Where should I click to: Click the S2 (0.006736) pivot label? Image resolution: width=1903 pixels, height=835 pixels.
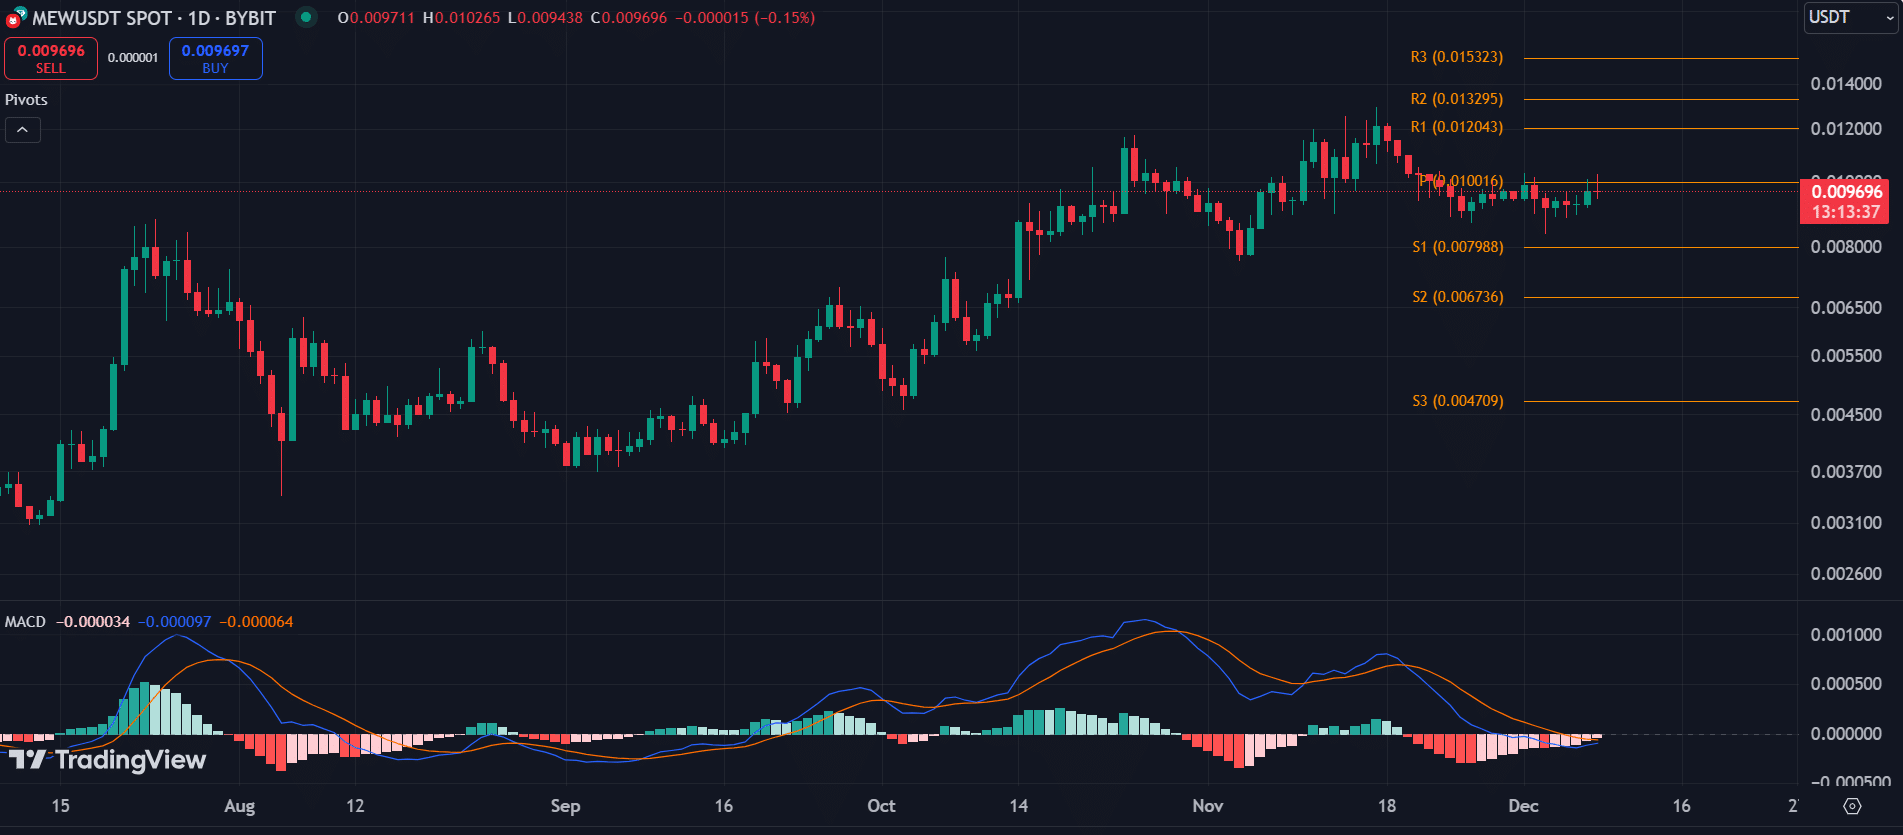(x=1457, y=297)
